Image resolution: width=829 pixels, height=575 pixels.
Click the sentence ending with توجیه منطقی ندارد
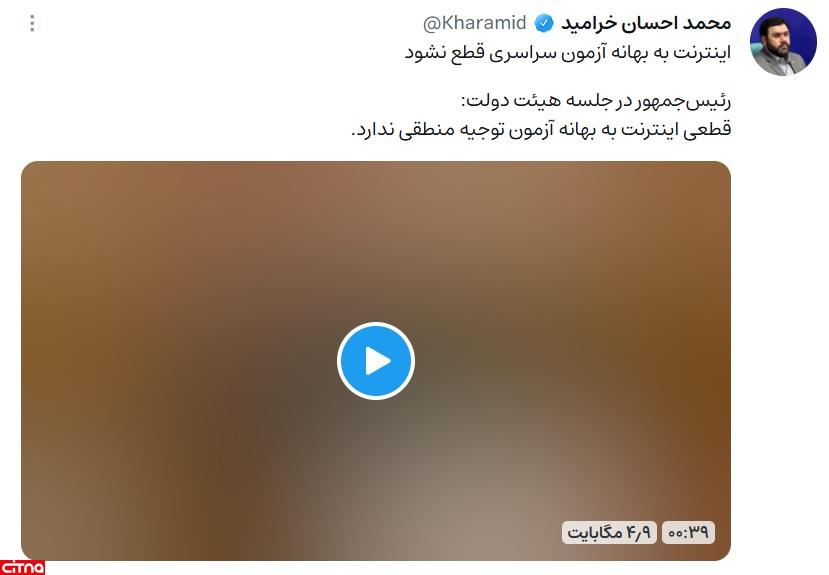coord(541,129)
